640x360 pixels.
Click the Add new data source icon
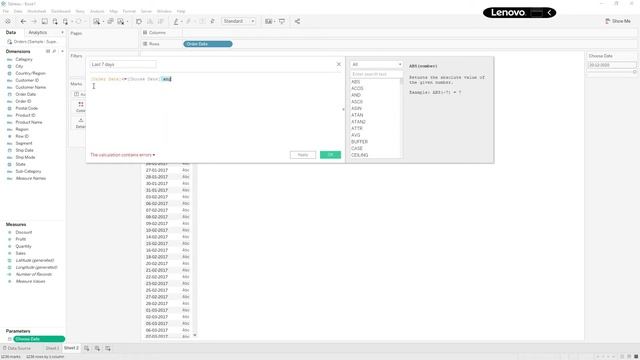[55, 21]
